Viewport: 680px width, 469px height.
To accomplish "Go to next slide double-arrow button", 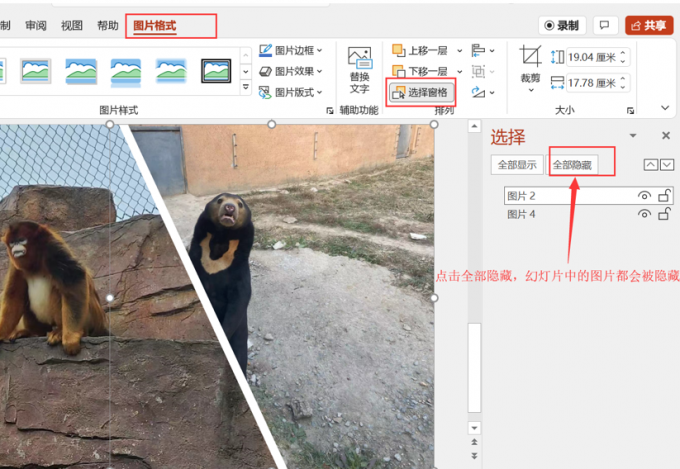I will pyautogui.click(x=474, y=456).
